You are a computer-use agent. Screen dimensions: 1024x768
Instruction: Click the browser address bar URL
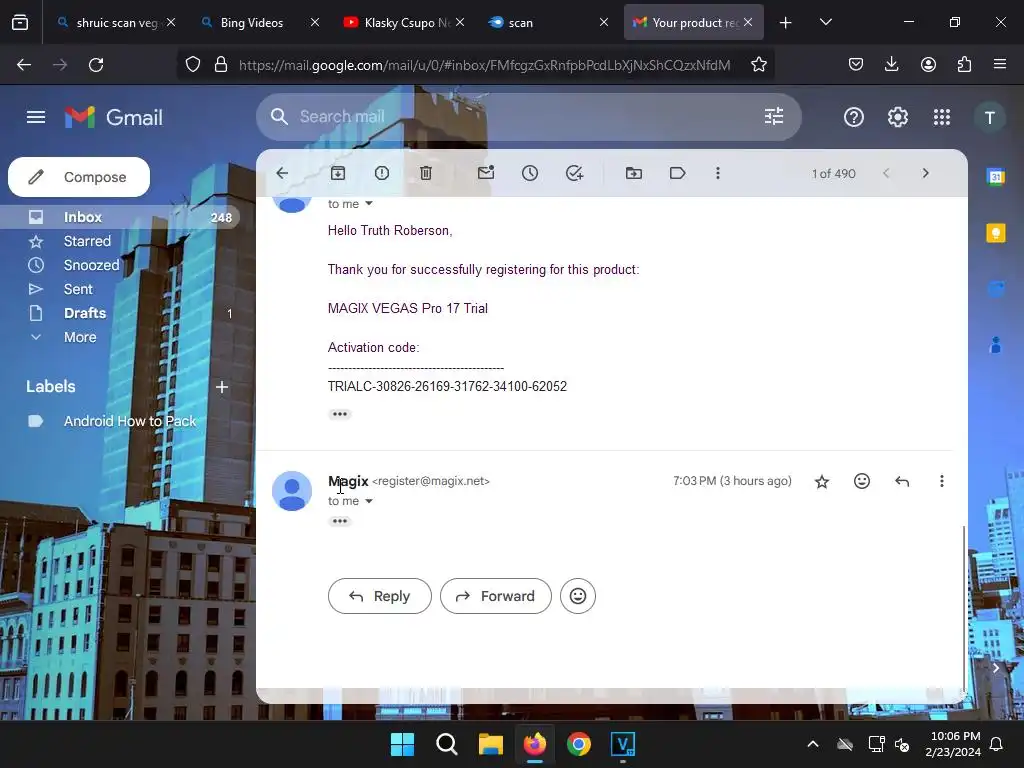[x=484, y=65]
